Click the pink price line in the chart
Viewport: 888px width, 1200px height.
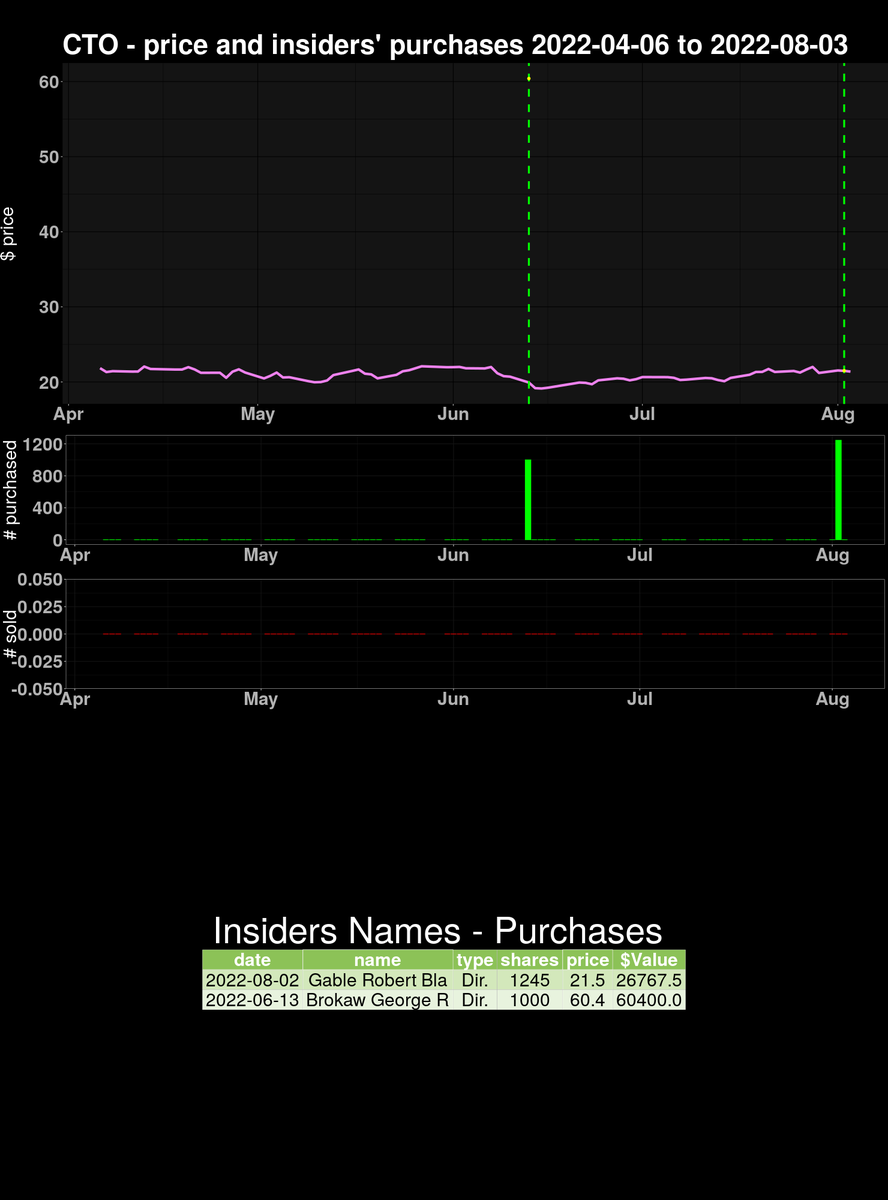[x=475, y=377]
